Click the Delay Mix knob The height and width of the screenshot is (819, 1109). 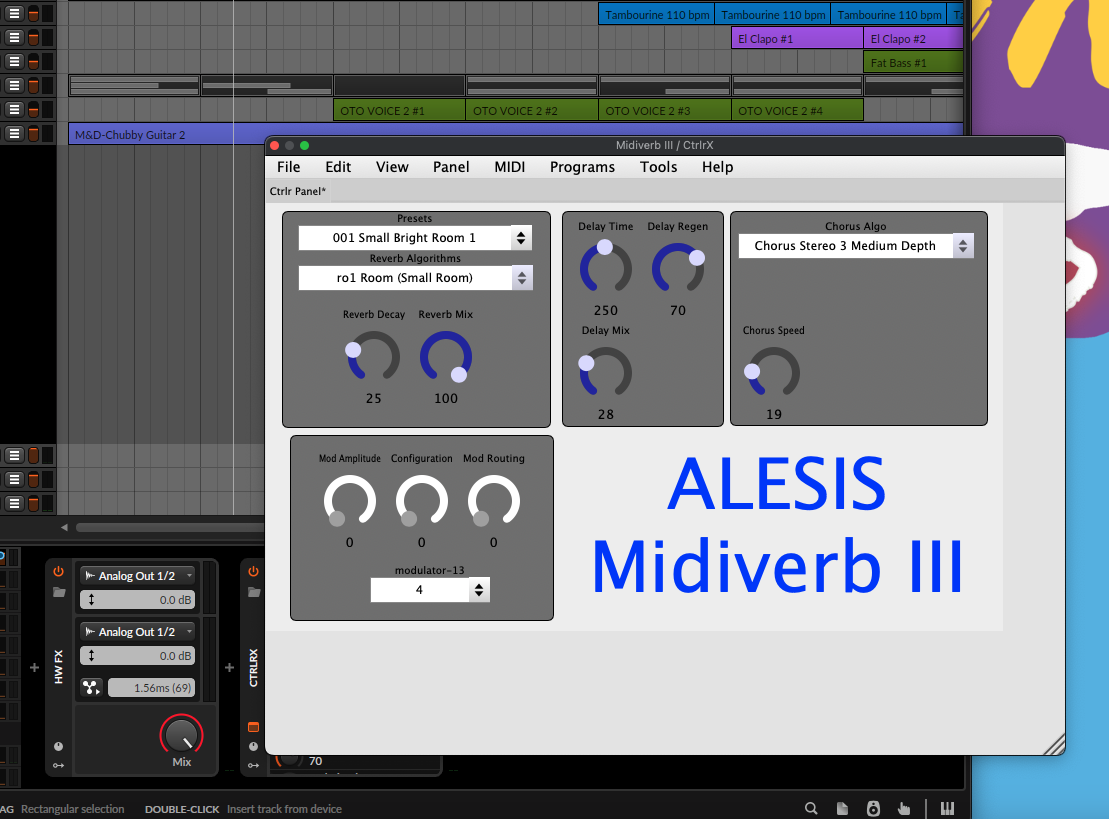(605, 373)
